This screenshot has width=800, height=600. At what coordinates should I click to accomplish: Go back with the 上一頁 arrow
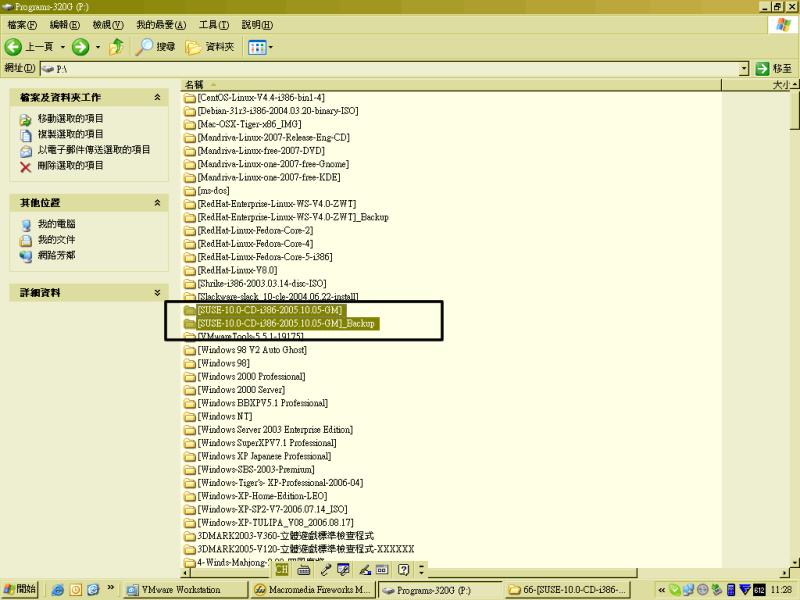click(x=29, y=47)
